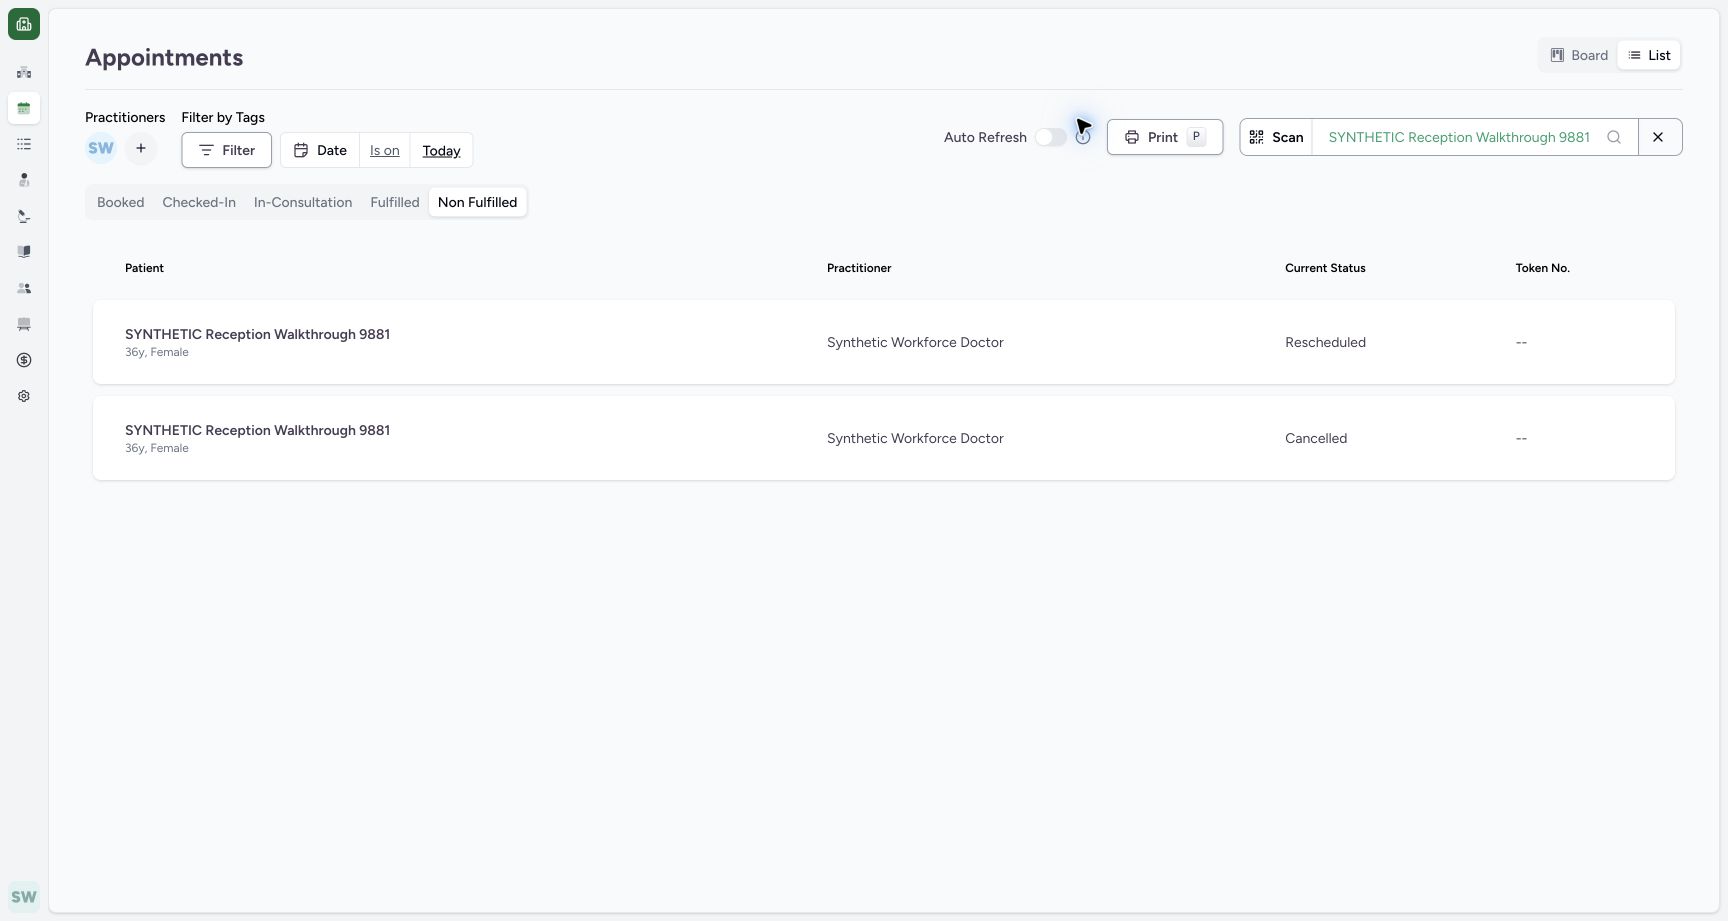The image size is (1728, 921).
Task: Open the Today date value picker
Action: [x=441, y=150]
